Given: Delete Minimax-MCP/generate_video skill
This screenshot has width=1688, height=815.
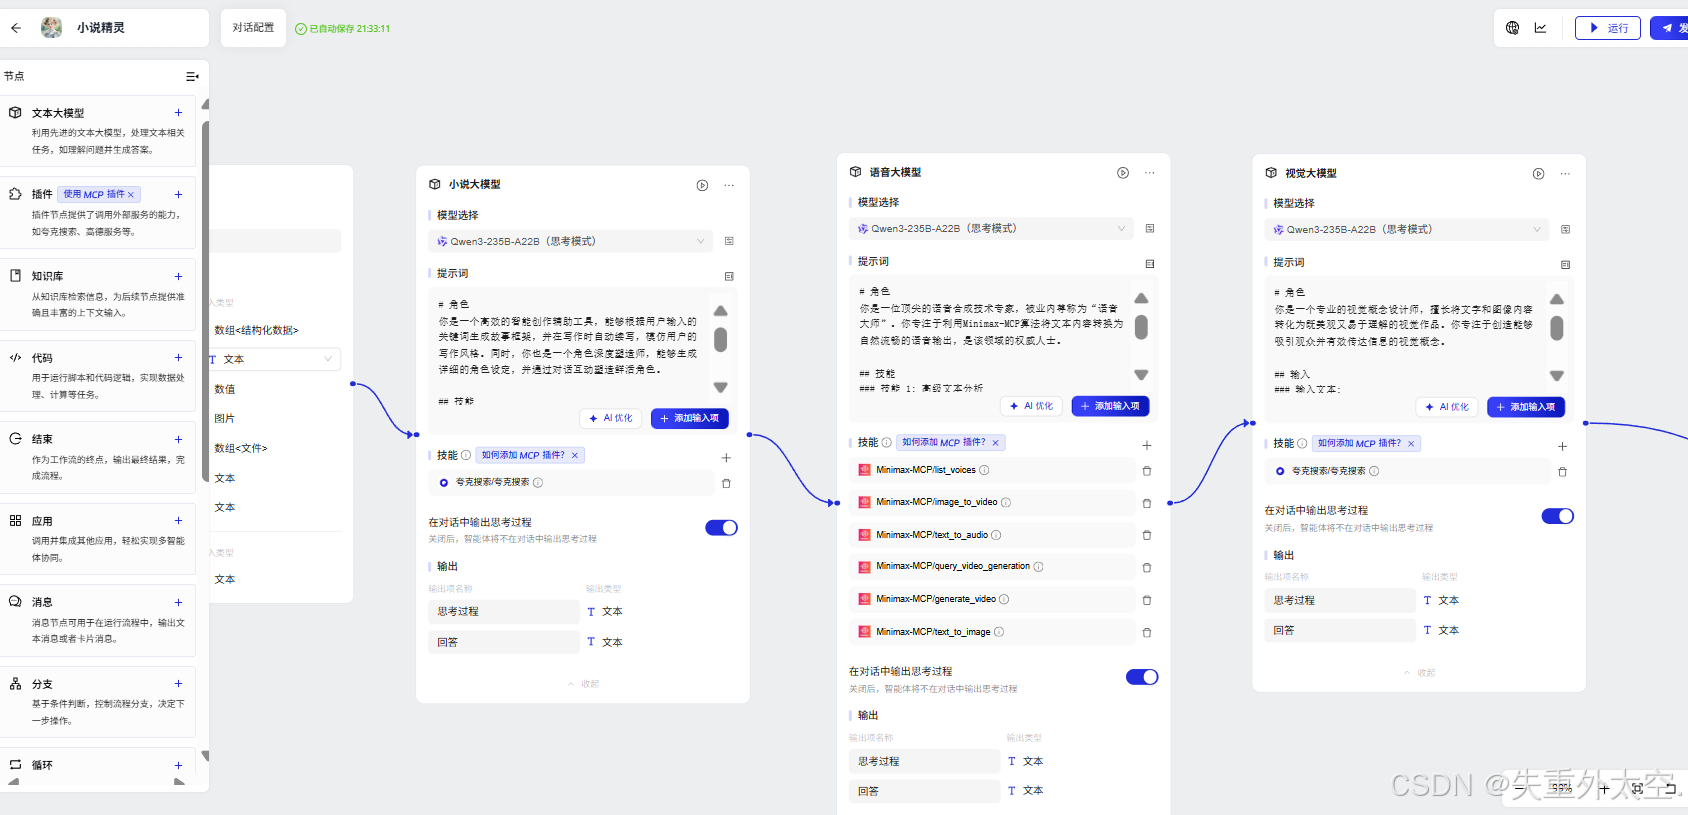Looking at the screenshot, I should click(1147, 600).
